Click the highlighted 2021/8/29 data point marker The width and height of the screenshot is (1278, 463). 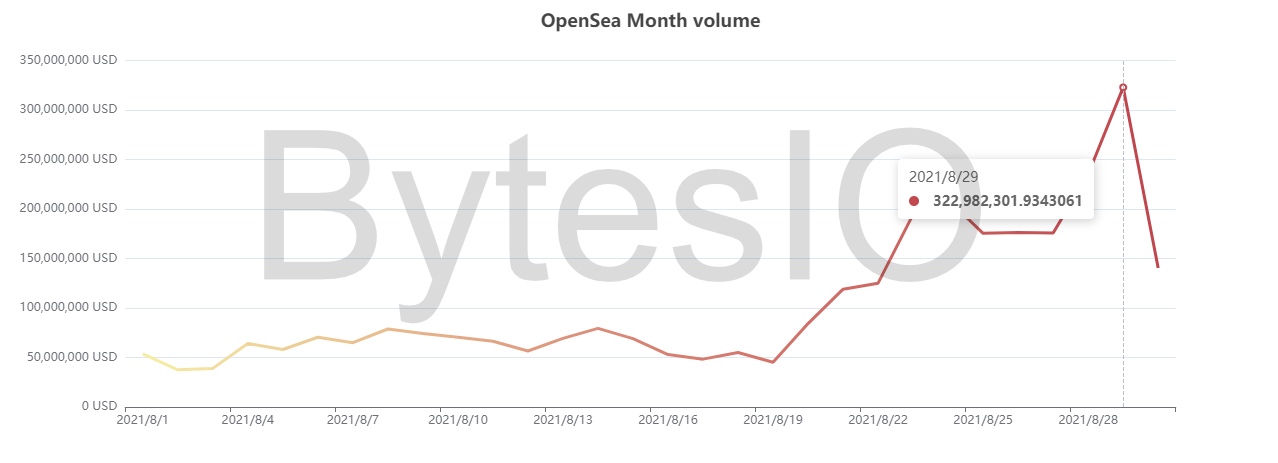point(1123,88)
